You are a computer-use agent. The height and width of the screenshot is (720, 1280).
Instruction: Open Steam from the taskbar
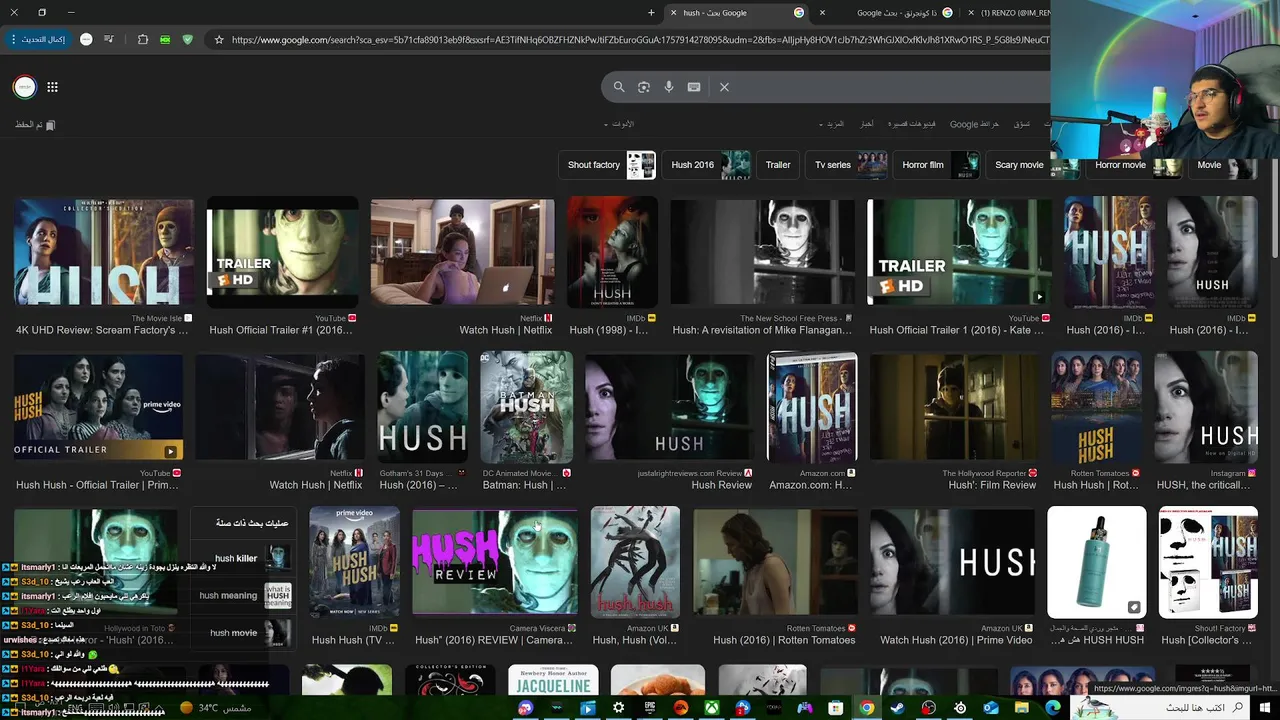pyautogui.click(x=897, y=708)
